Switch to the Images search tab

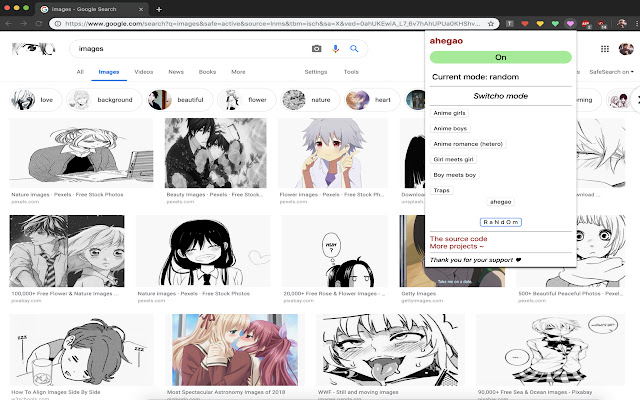click(x=109, y=72)
